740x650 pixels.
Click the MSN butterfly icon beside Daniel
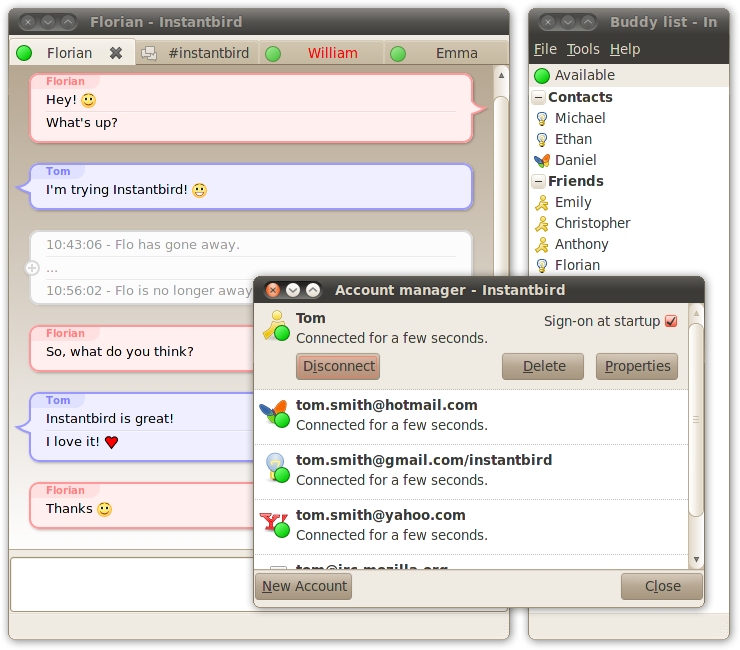541,160
